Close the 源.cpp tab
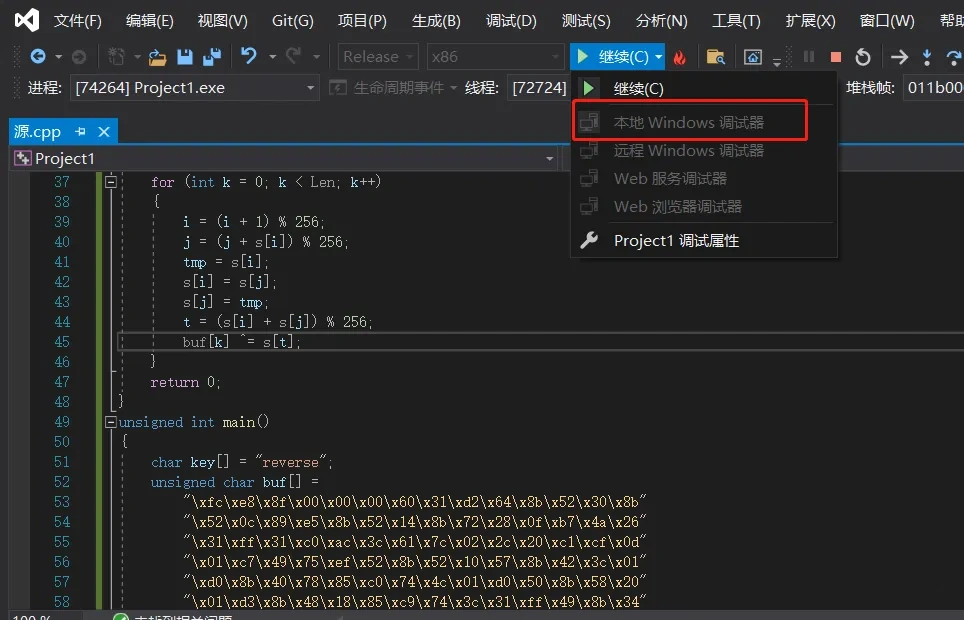The image size is (964, 620). click(104, 132)
